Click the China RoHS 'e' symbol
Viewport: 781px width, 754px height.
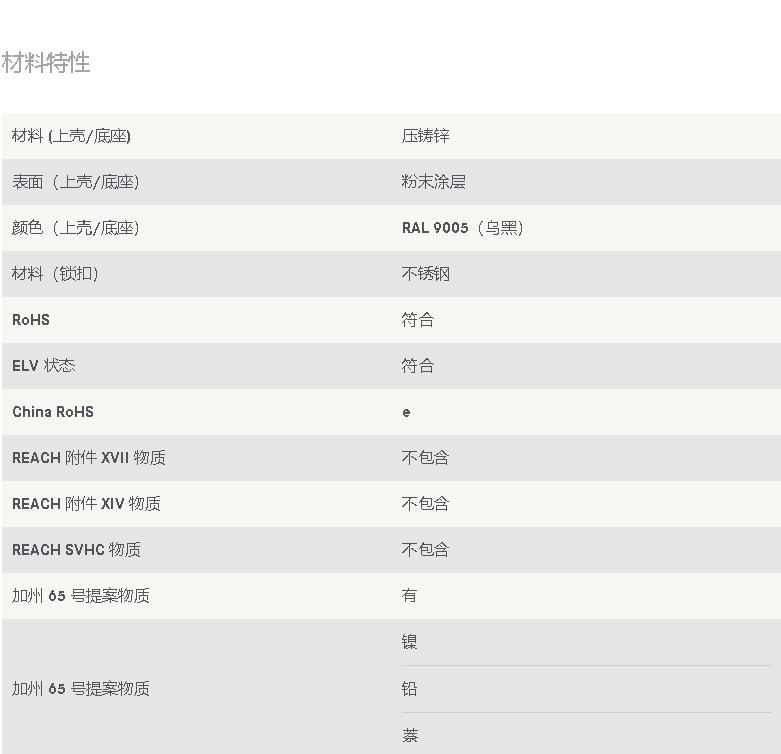[x=406, y=413]
